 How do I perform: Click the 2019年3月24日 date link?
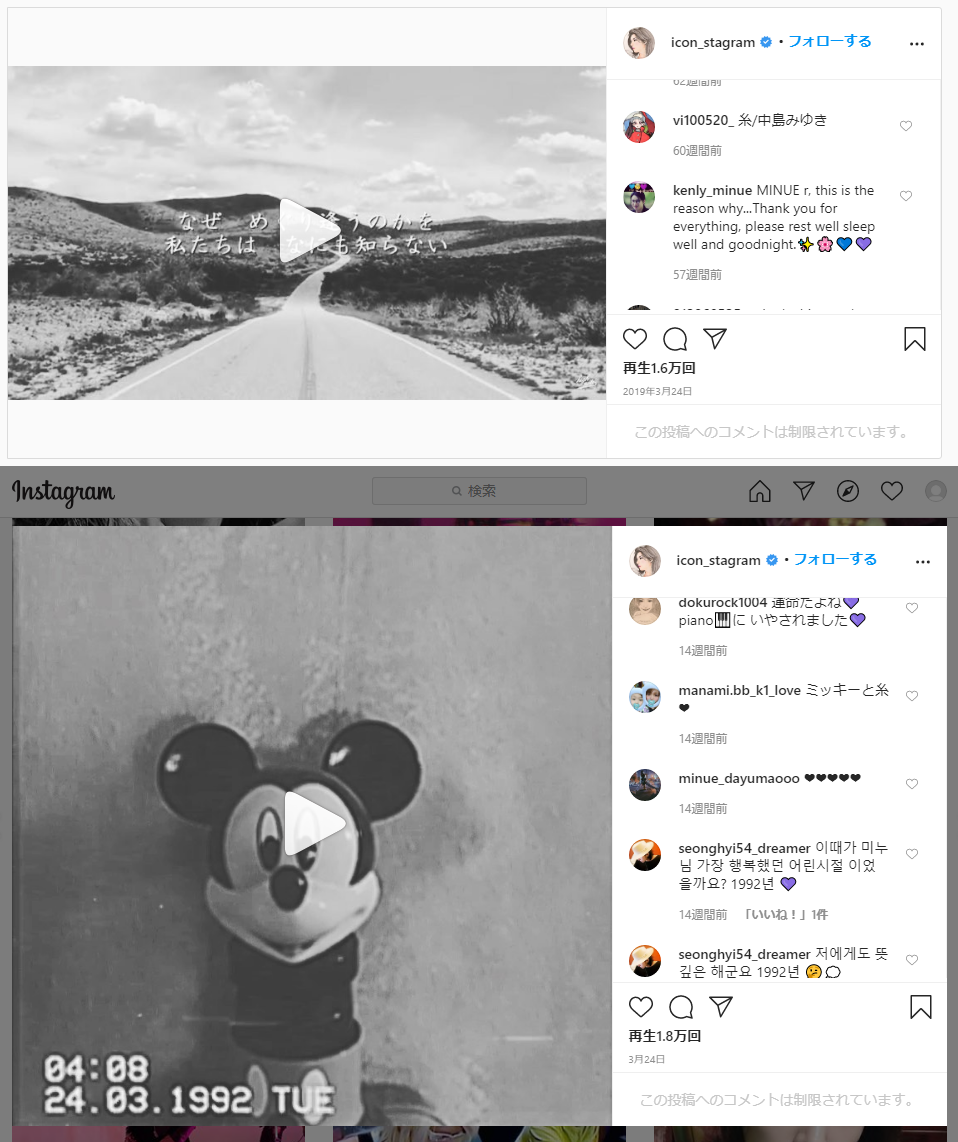coord(657,391)
